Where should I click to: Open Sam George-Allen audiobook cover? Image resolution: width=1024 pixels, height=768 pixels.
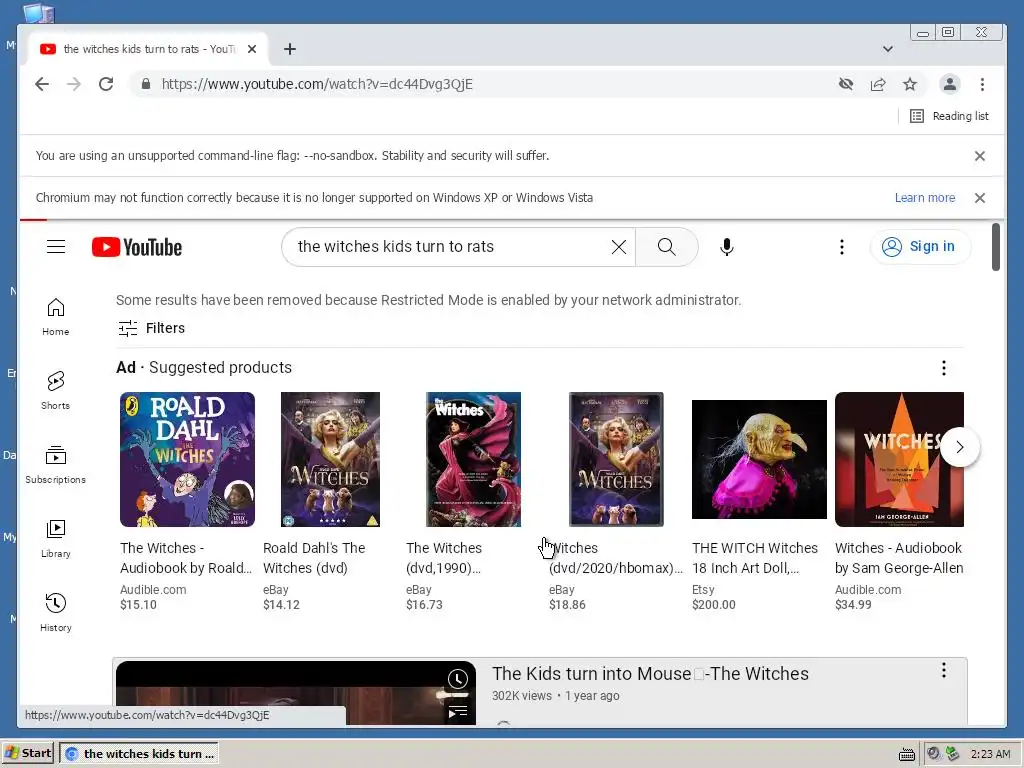click(x=899, y=459)
